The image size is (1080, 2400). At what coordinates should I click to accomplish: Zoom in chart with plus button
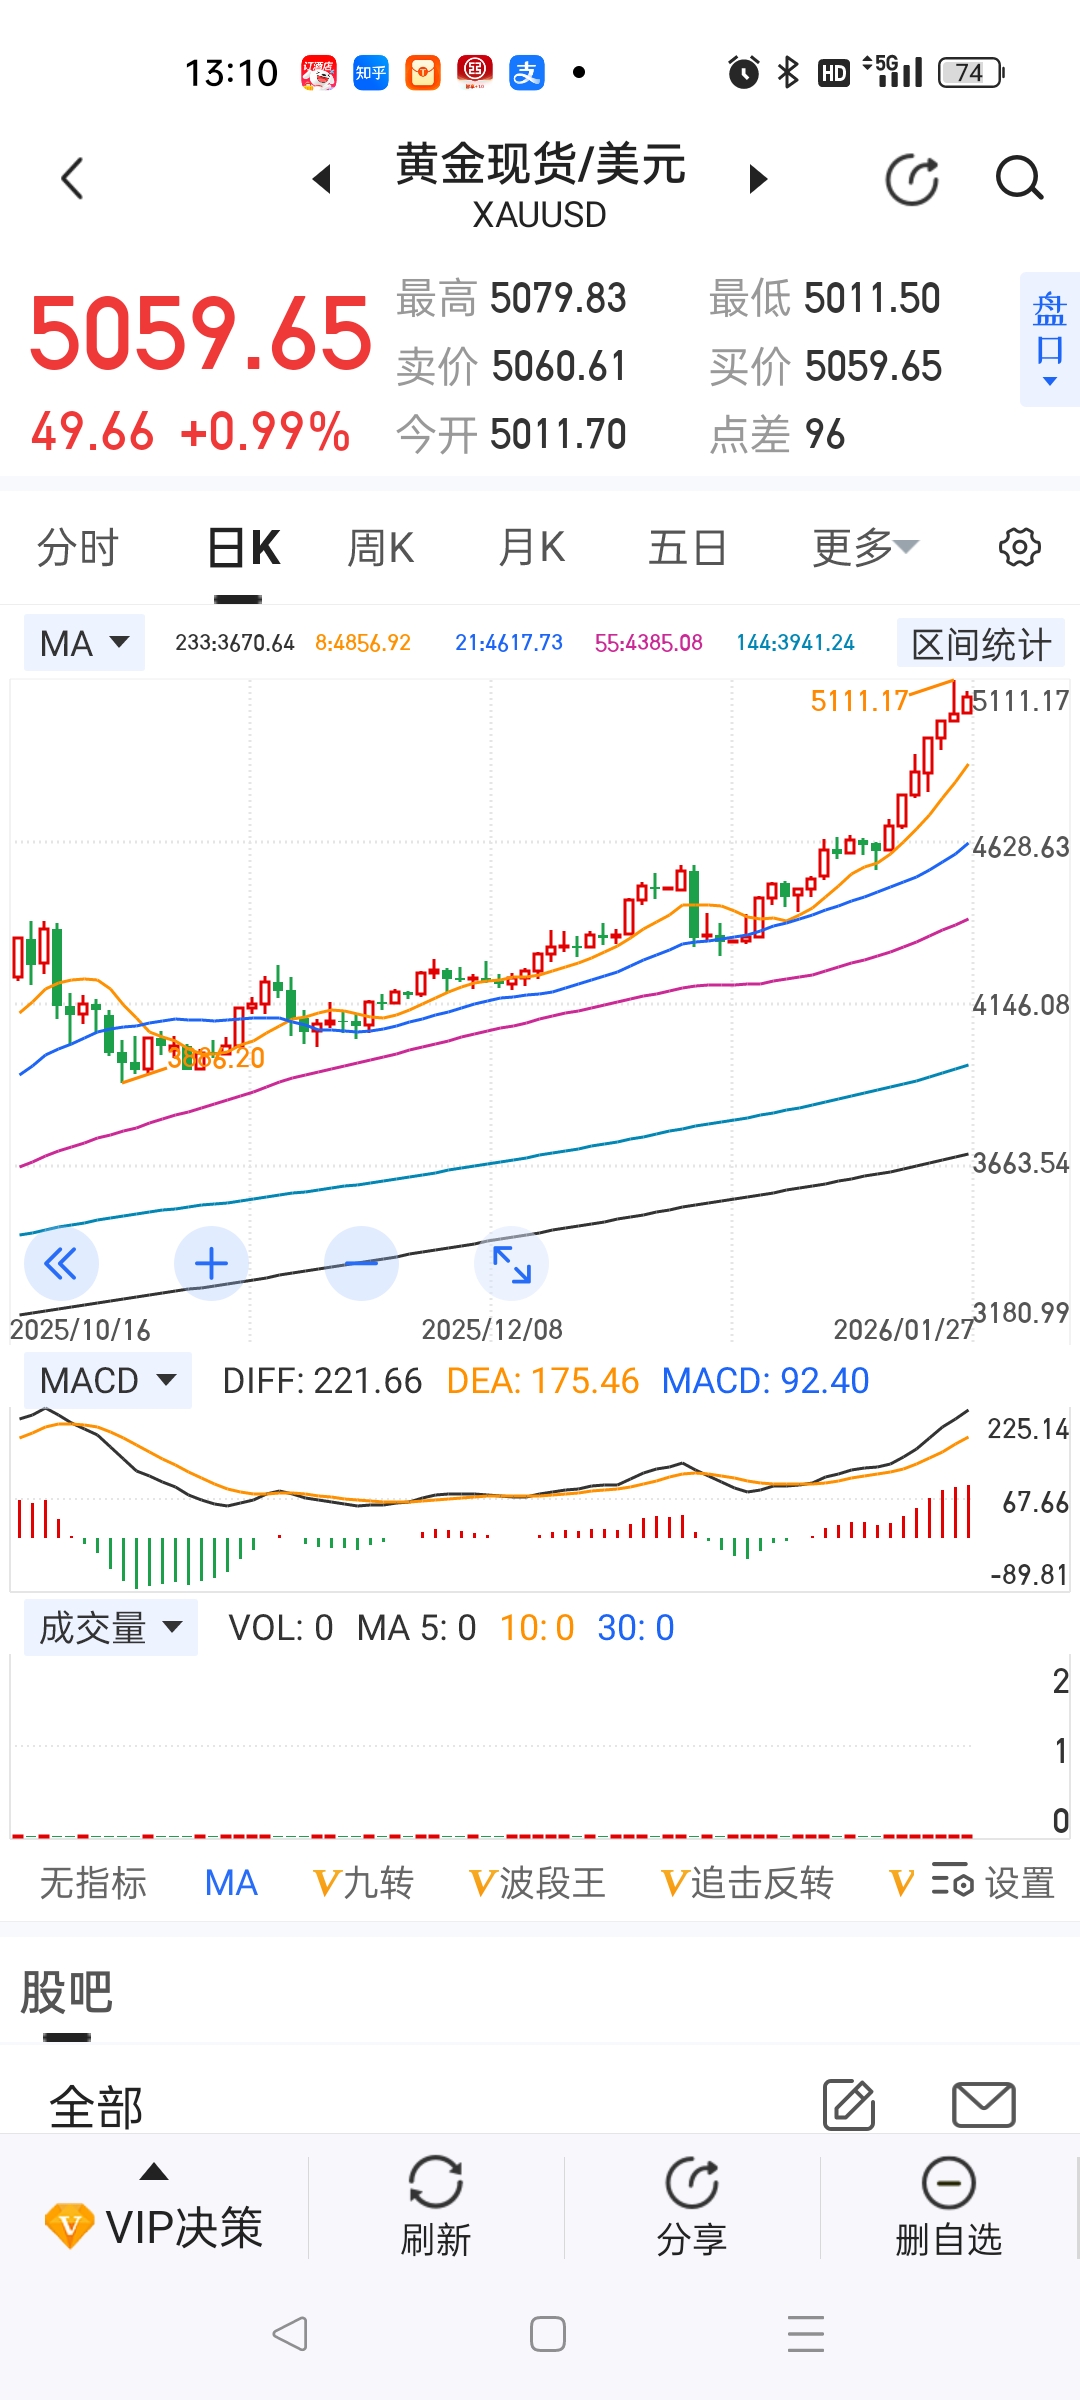tap(211, 1264)
